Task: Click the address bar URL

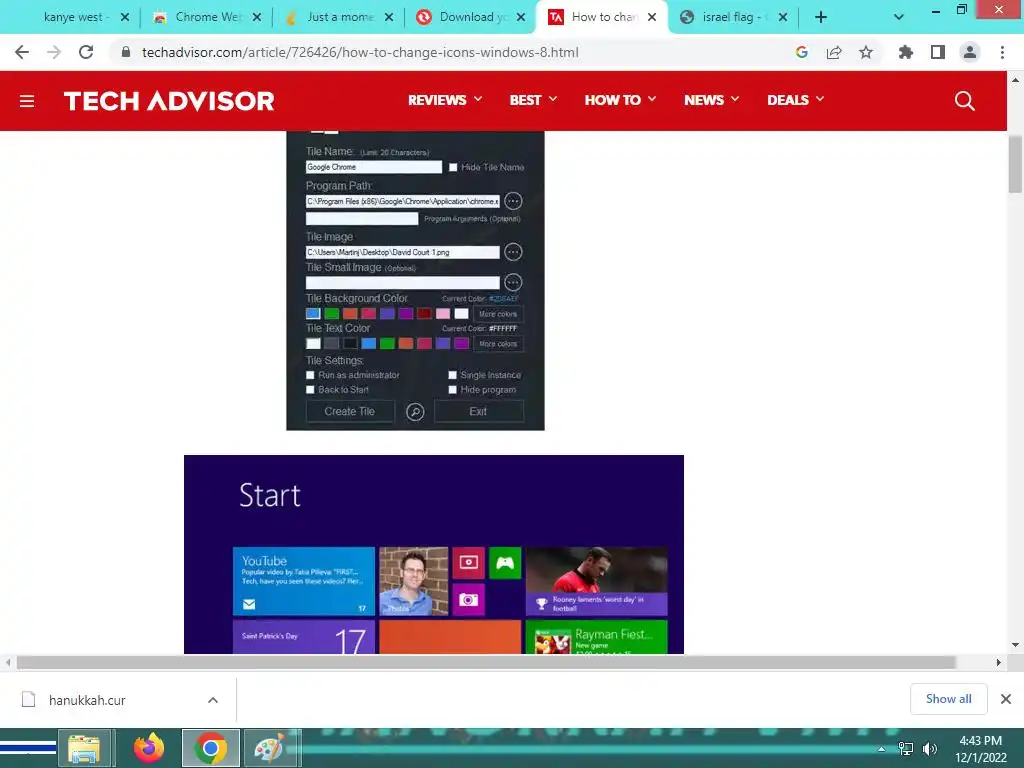Action: tap(360, 52)
